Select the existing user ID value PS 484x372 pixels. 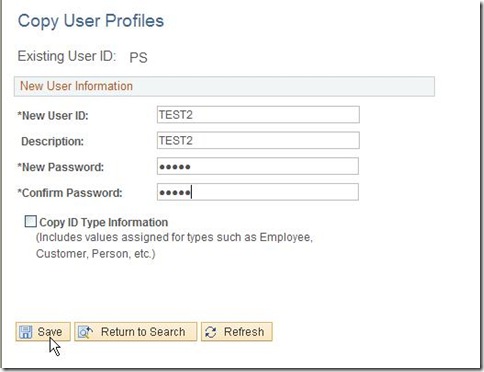tap(138, 58)
